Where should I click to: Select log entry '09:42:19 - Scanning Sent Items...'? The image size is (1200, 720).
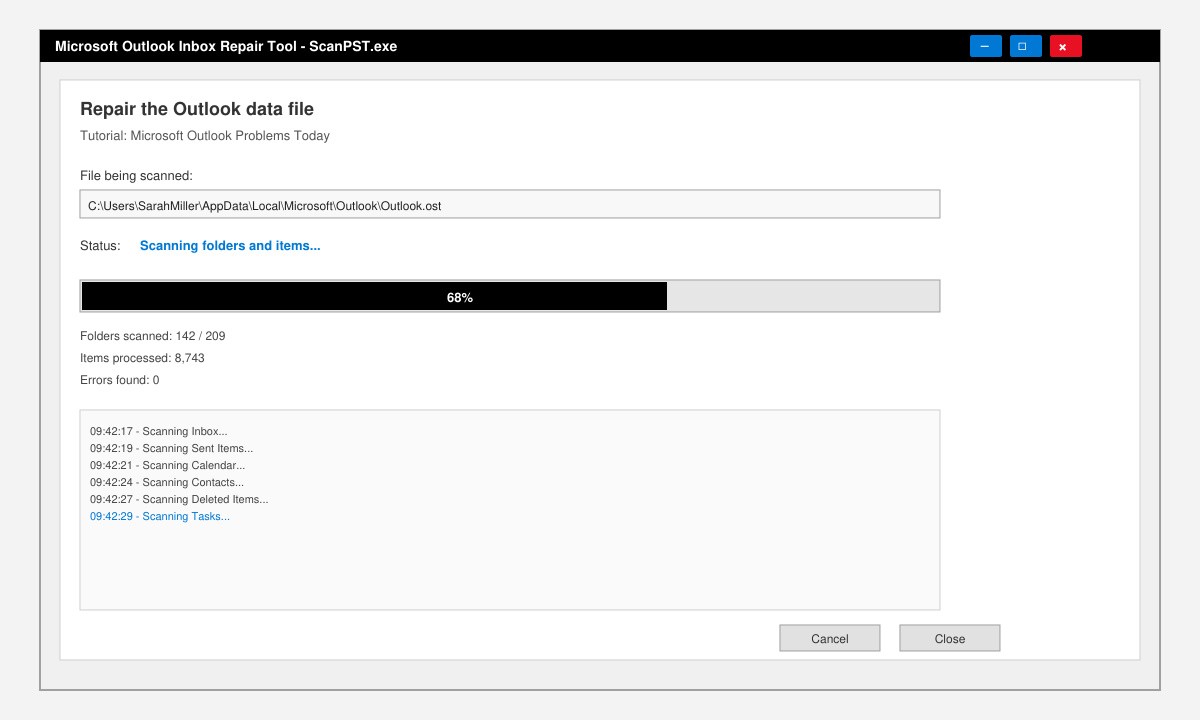coord(171,449)
